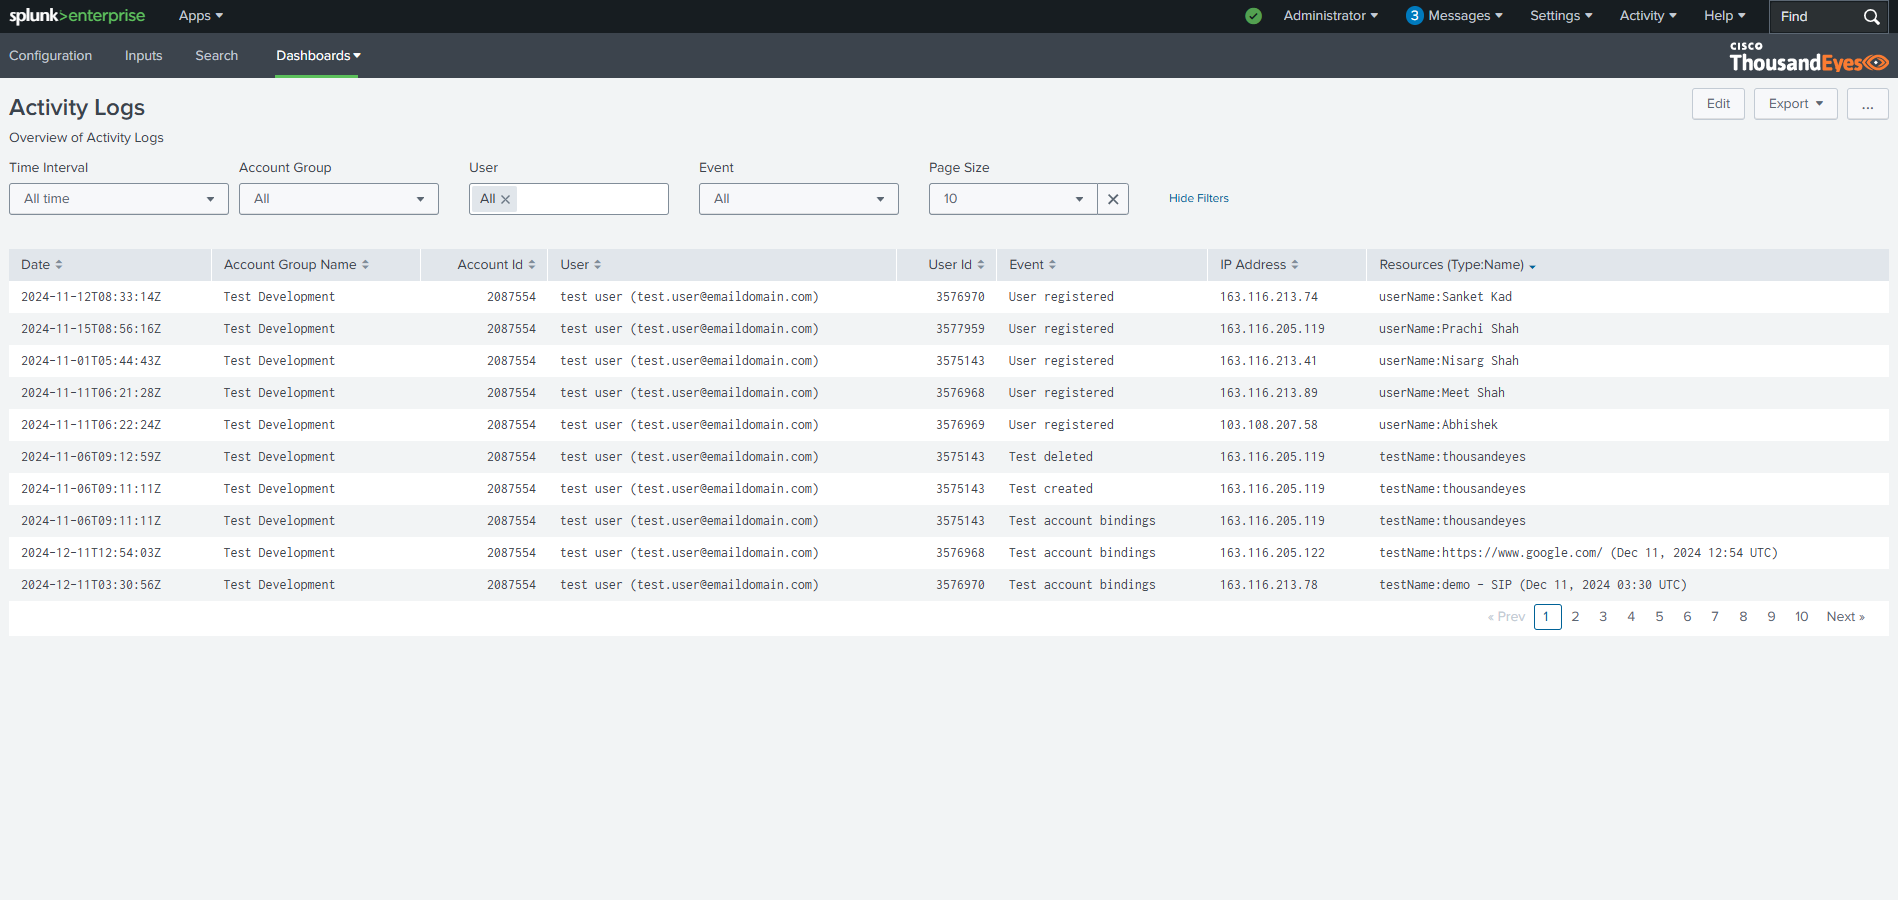Sort table by Account Id column
Viewport: 1898px width, 900px height.
(496, 265)
